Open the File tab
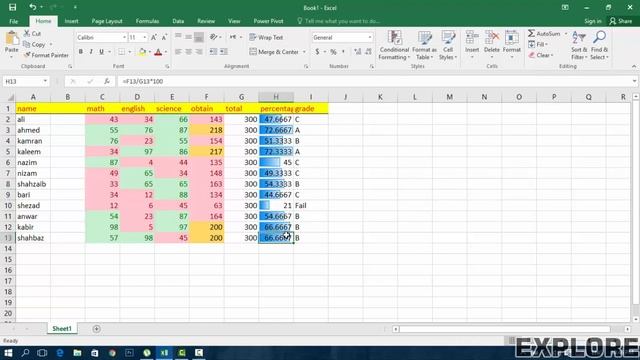The width and height of the screenshot is (640, 360). (13, 21)
